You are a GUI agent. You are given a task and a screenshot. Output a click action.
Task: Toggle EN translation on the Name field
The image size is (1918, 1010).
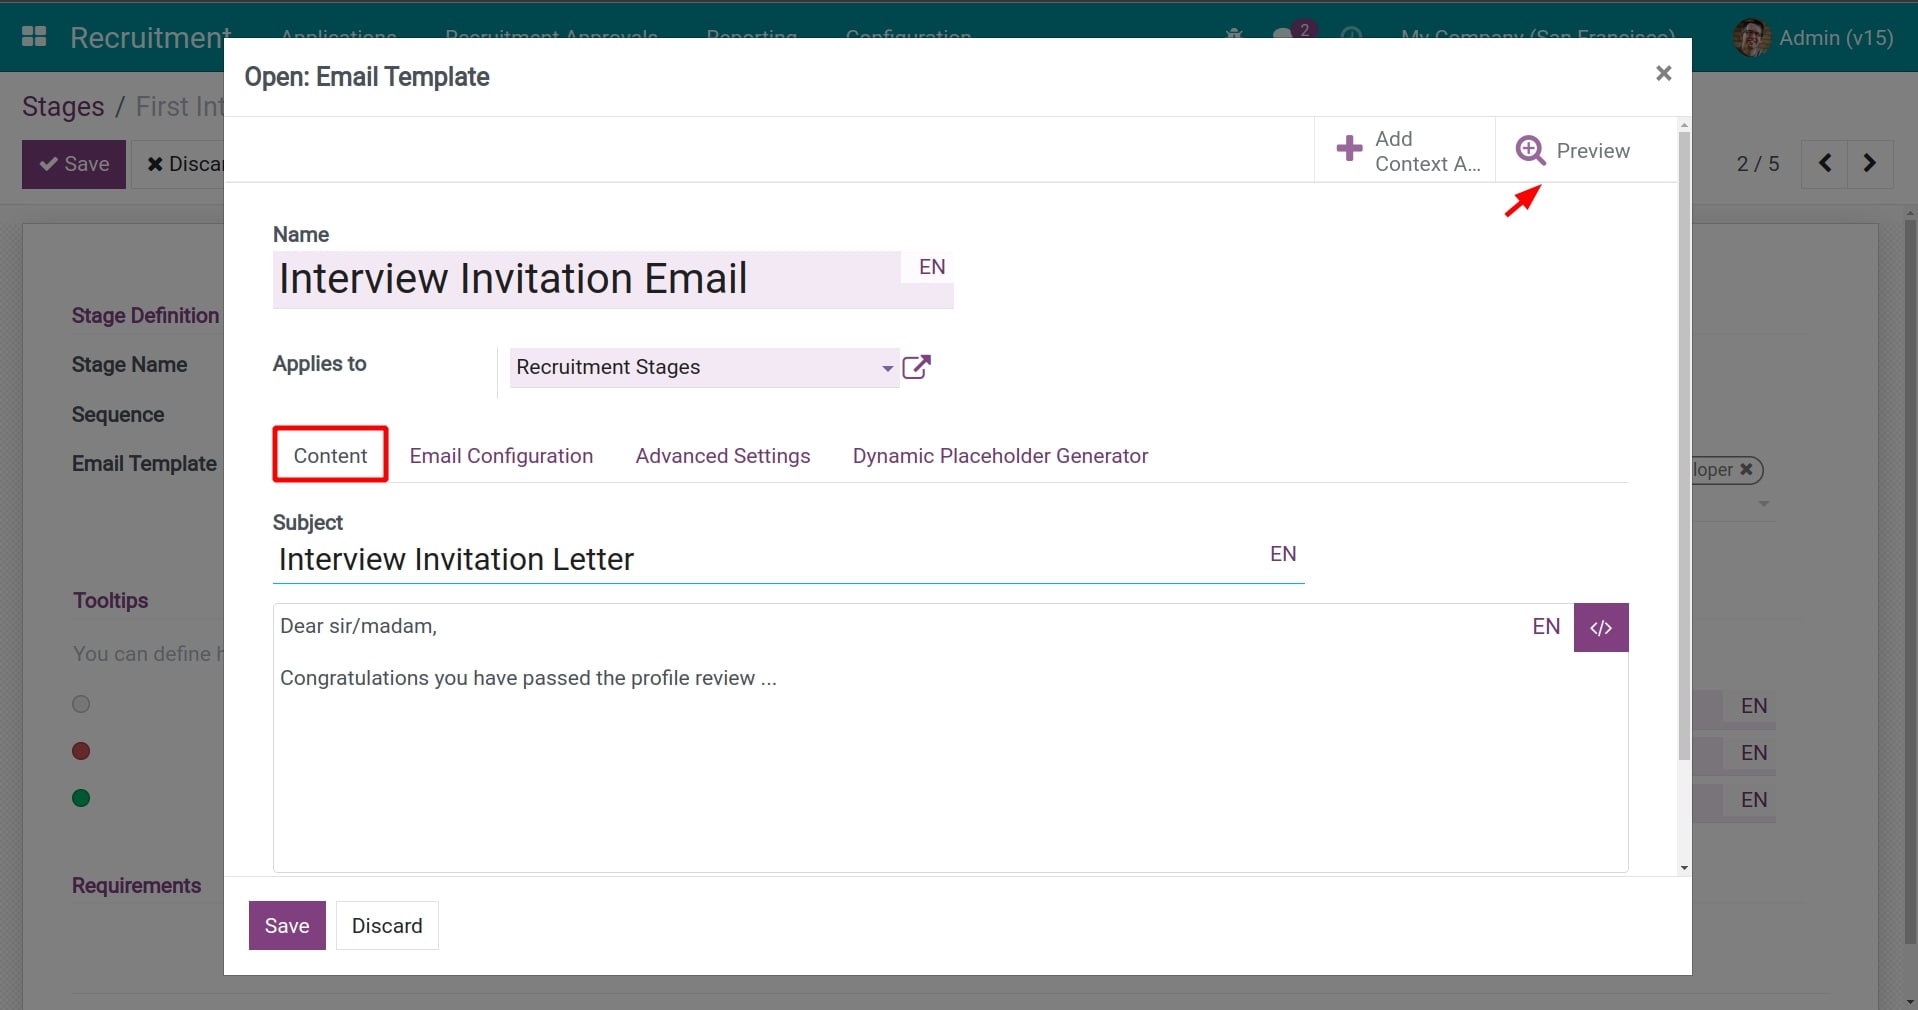[930, 266]
